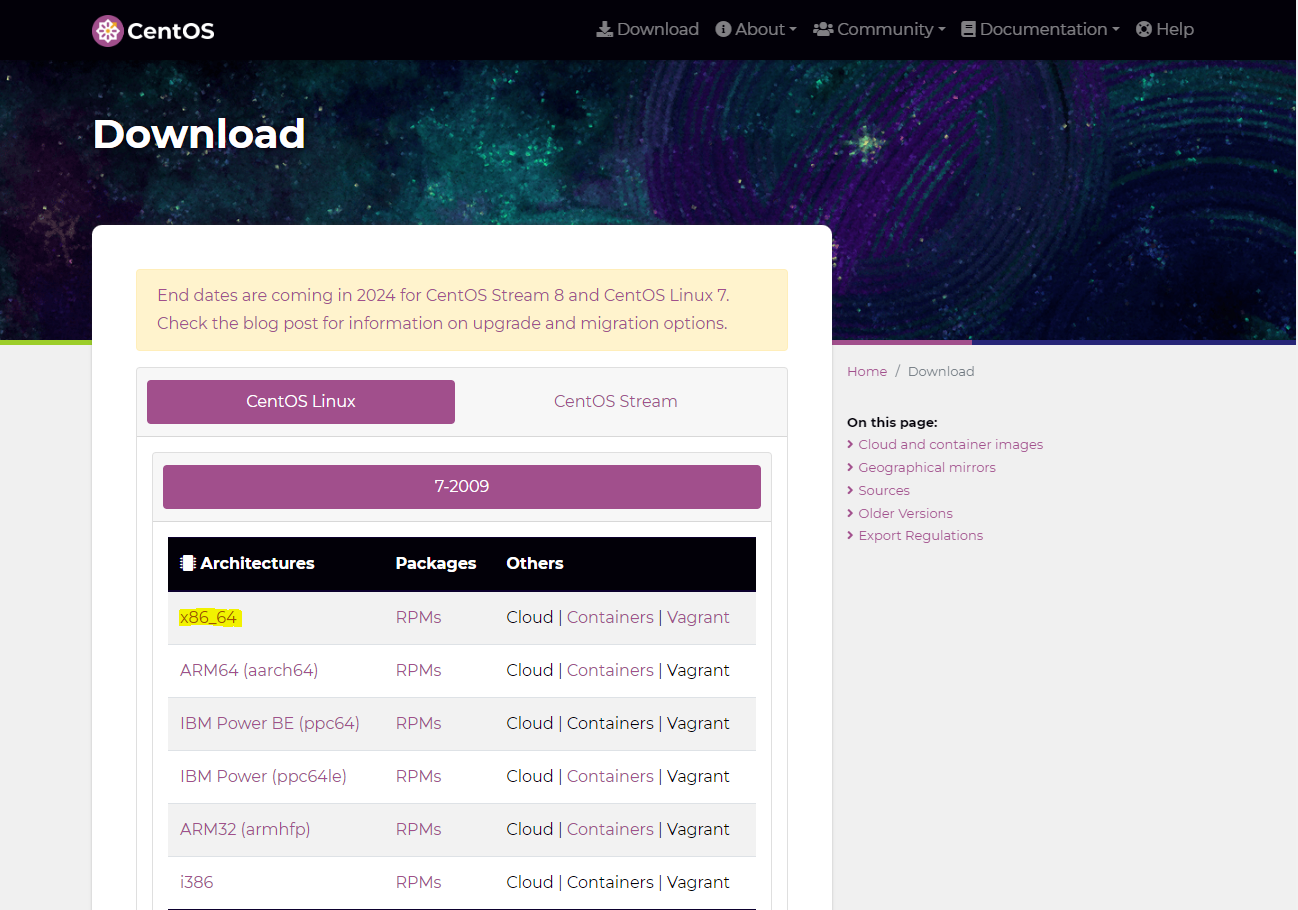Screen dimensions: 1298x910
Task: Open RPMs link in ARM64 row
Action: coord(418,670)
